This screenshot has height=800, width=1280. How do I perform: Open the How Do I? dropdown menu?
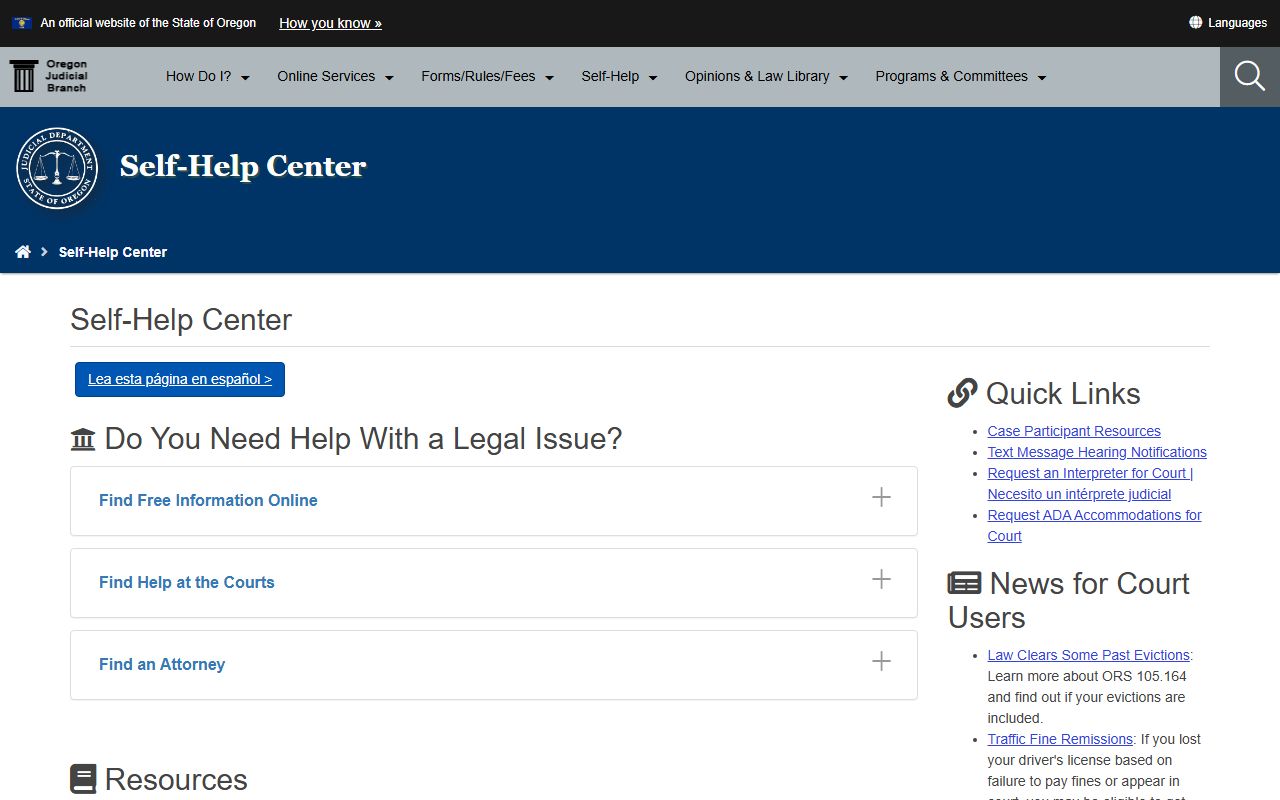tap(208, 76)
